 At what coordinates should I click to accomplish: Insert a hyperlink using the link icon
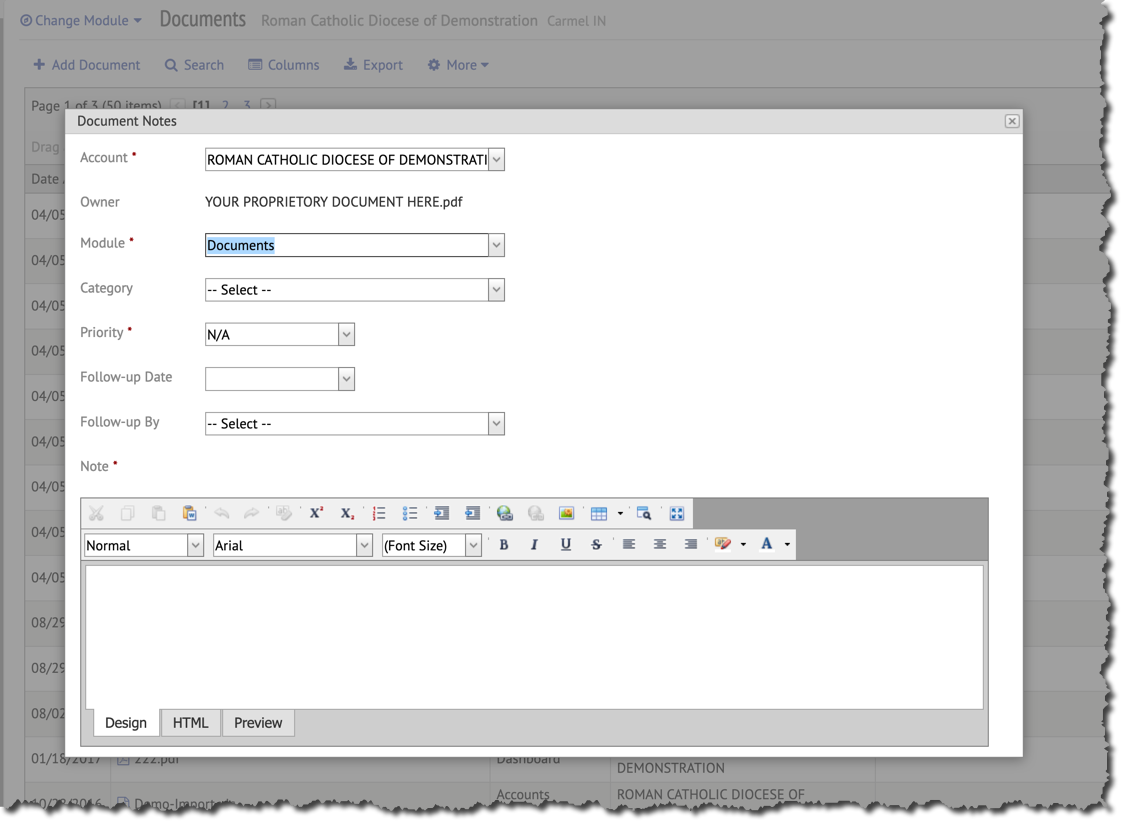505,513
